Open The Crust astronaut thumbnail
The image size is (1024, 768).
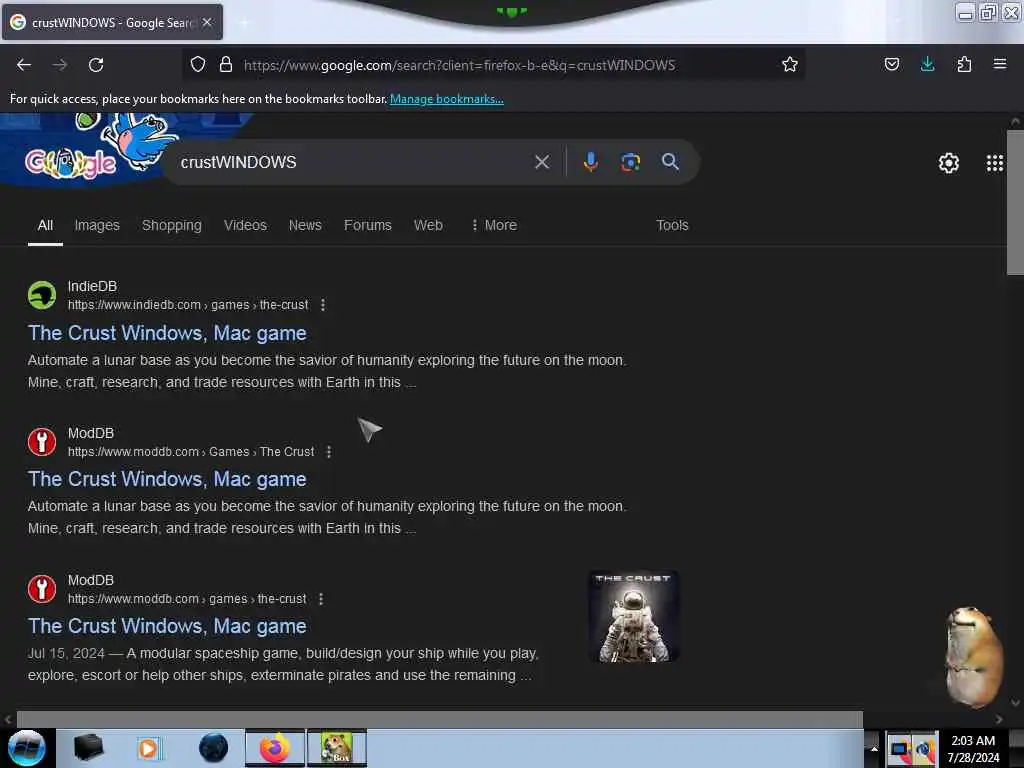(633, 617)
